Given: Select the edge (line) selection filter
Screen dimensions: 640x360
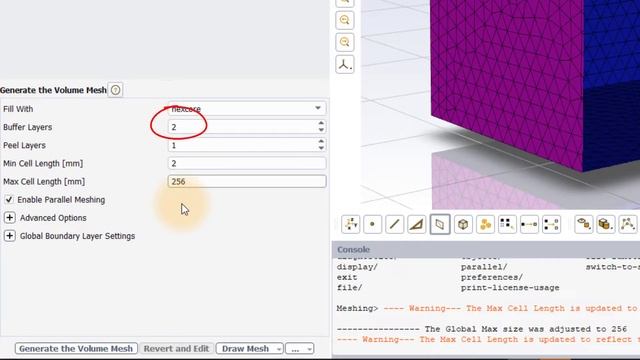Looking at the screenshot, I should (394, 224).
